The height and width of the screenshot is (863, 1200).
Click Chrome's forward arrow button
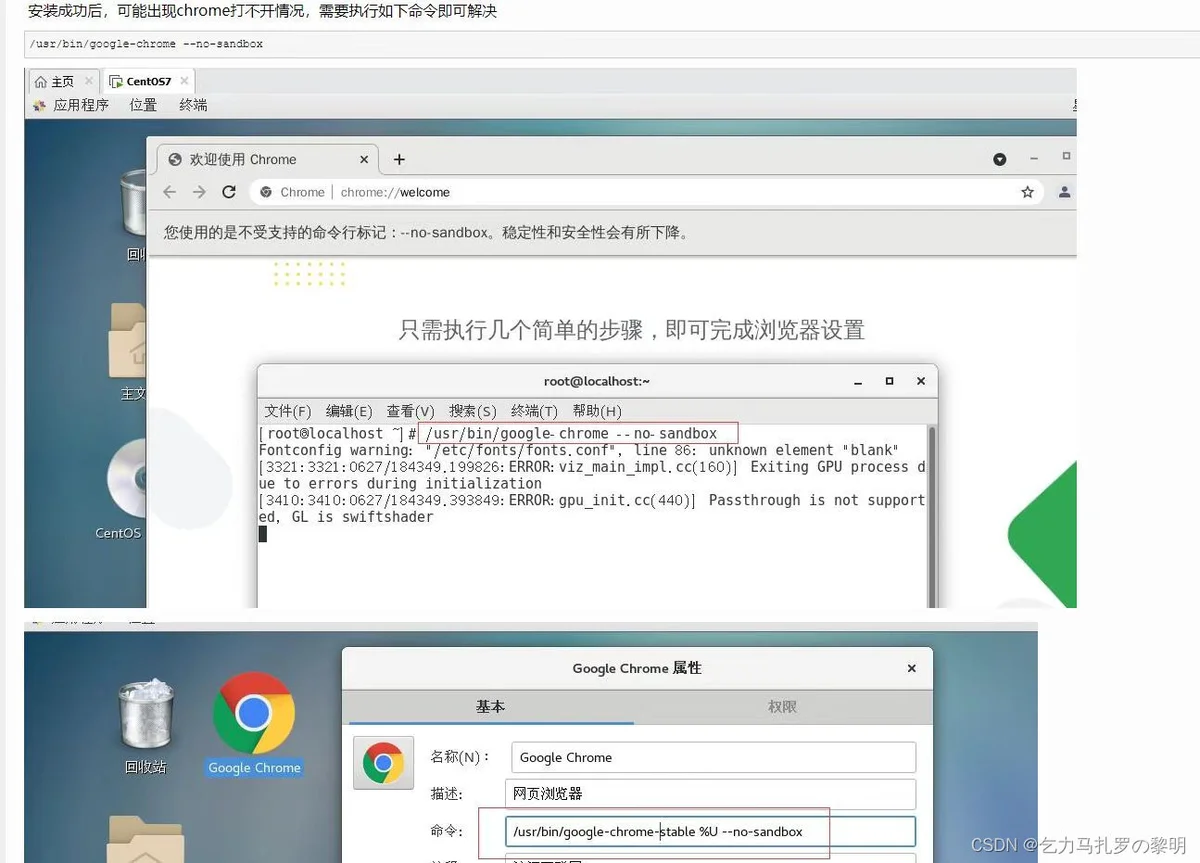[x=199, y=192]
